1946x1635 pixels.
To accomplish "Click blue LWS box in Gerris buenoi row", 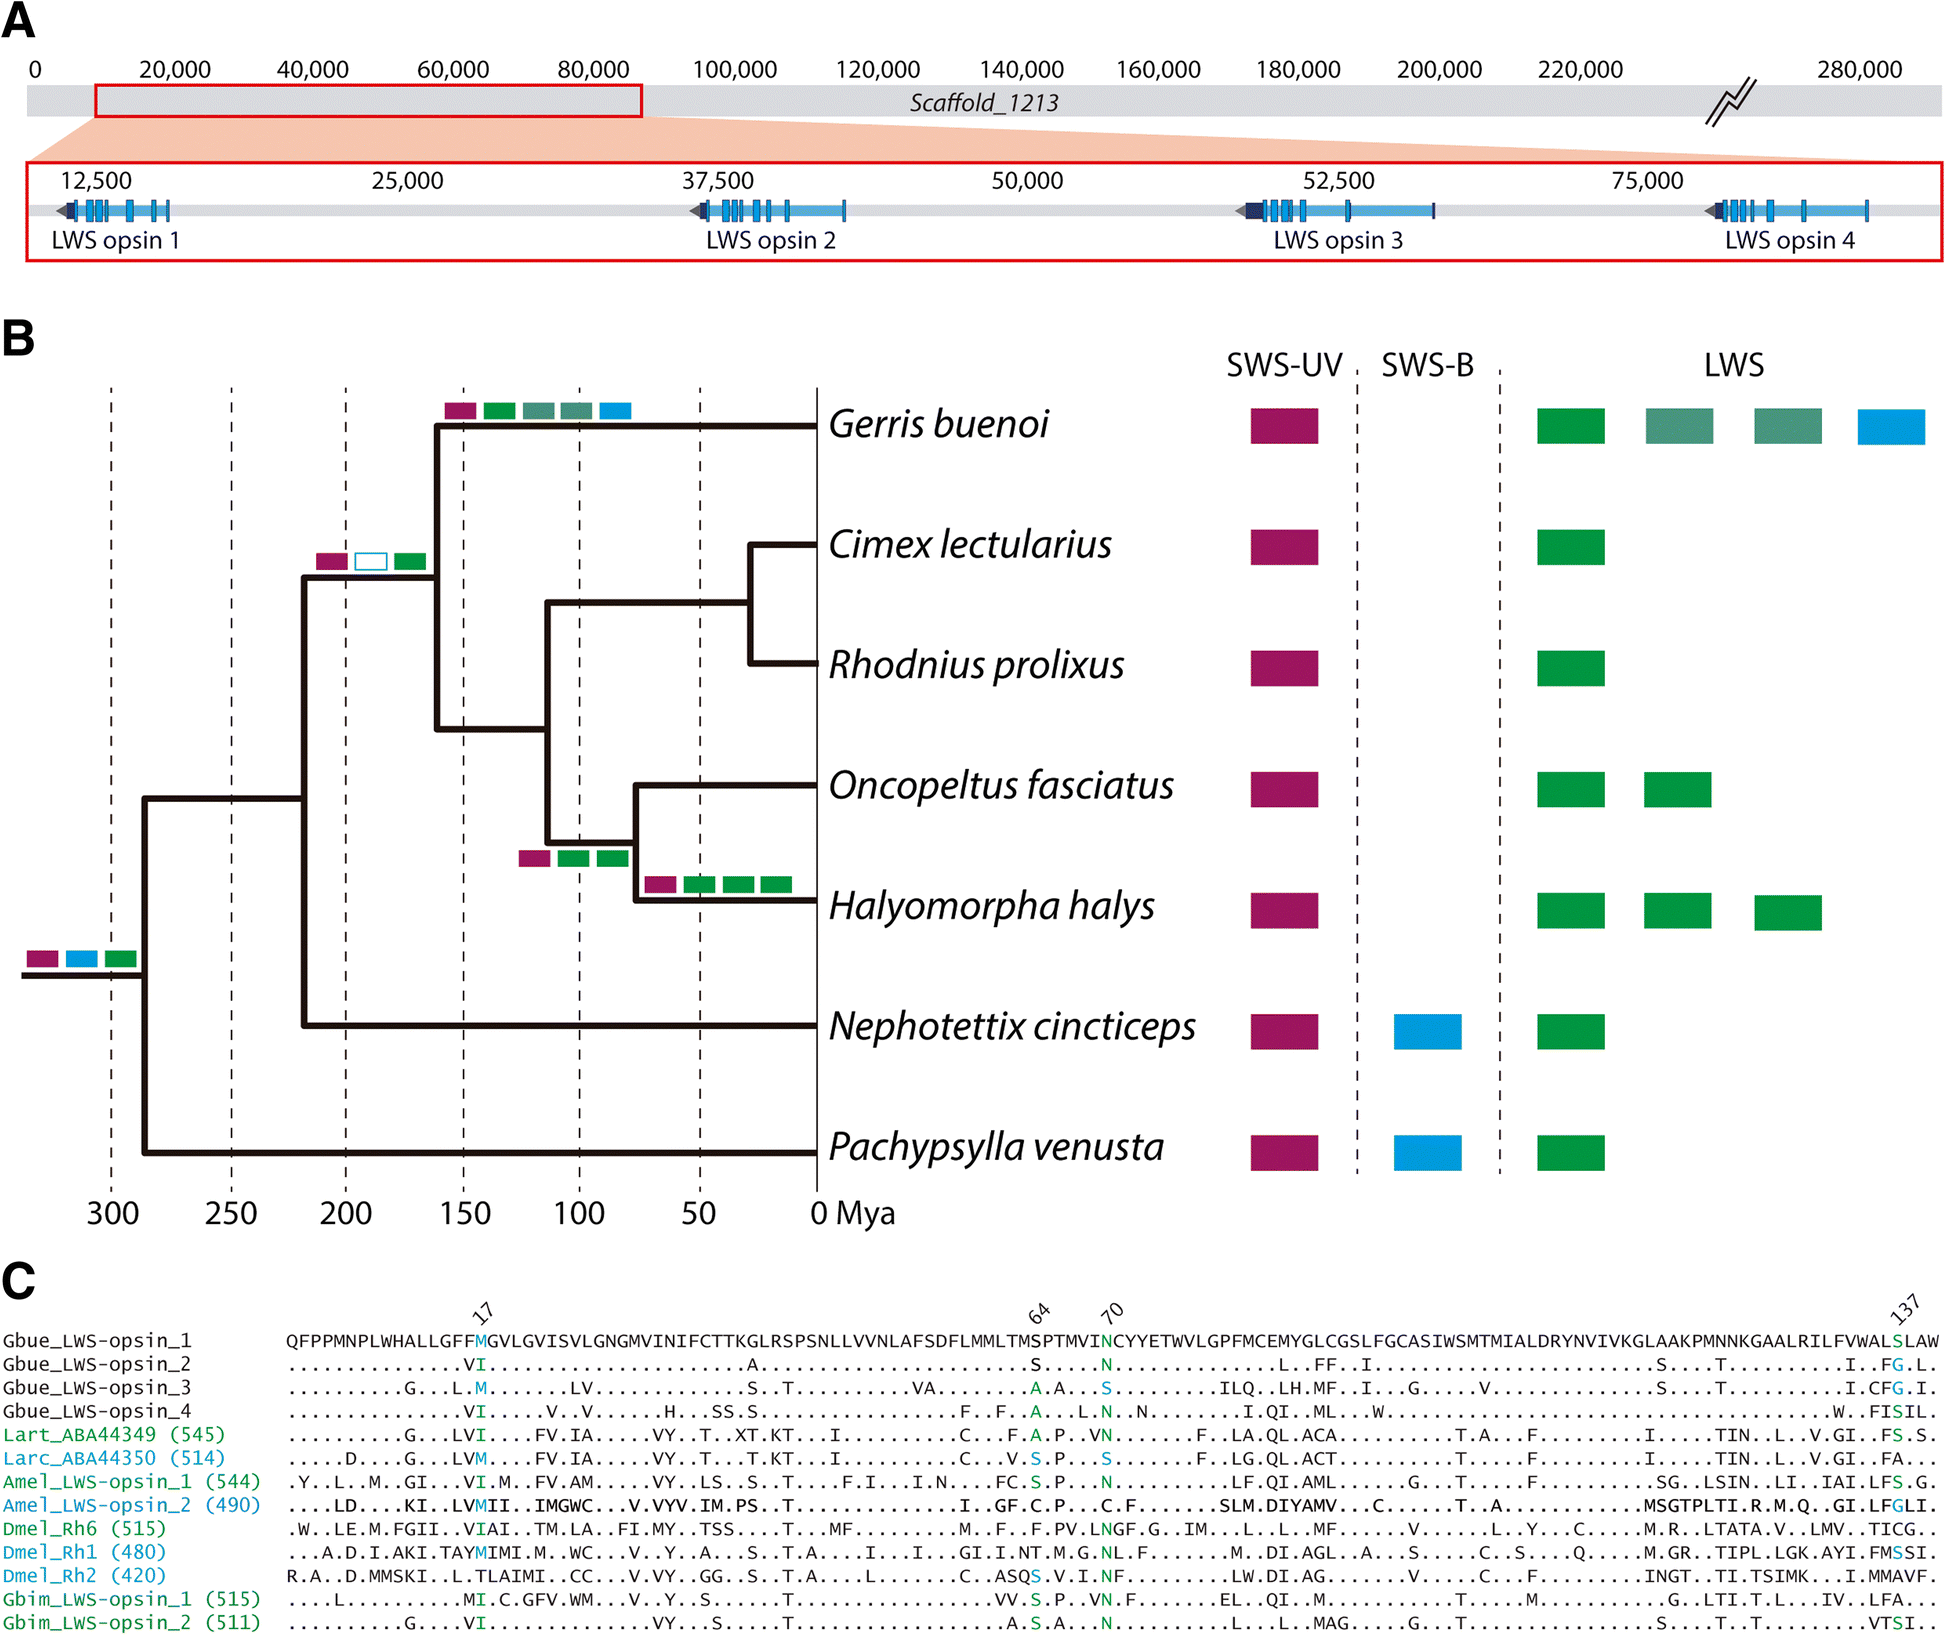I will [1891, 427].
